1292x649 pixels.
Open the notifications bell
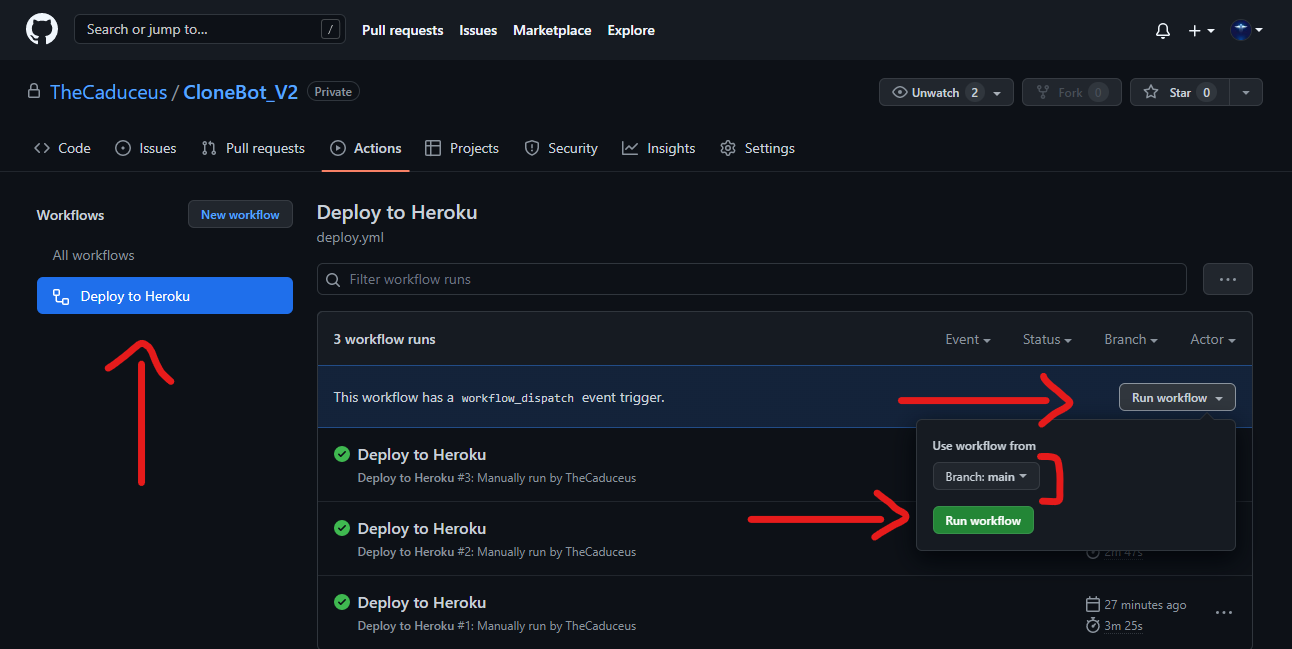(1162, 31)
